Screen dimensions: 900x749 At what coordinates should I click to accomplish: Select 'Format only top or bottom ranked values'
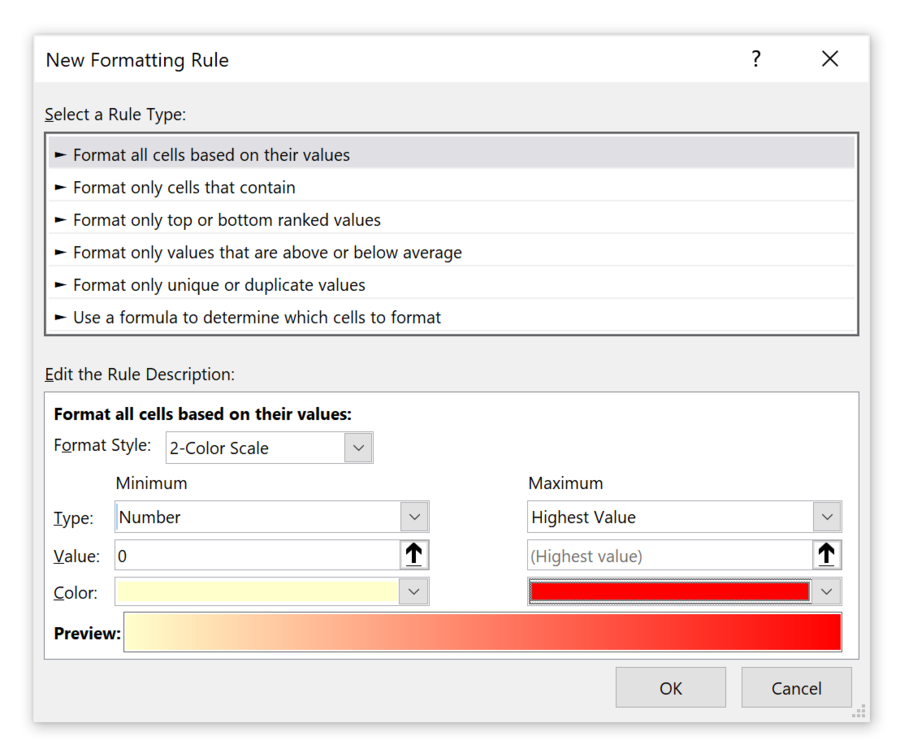coord(220,219)
